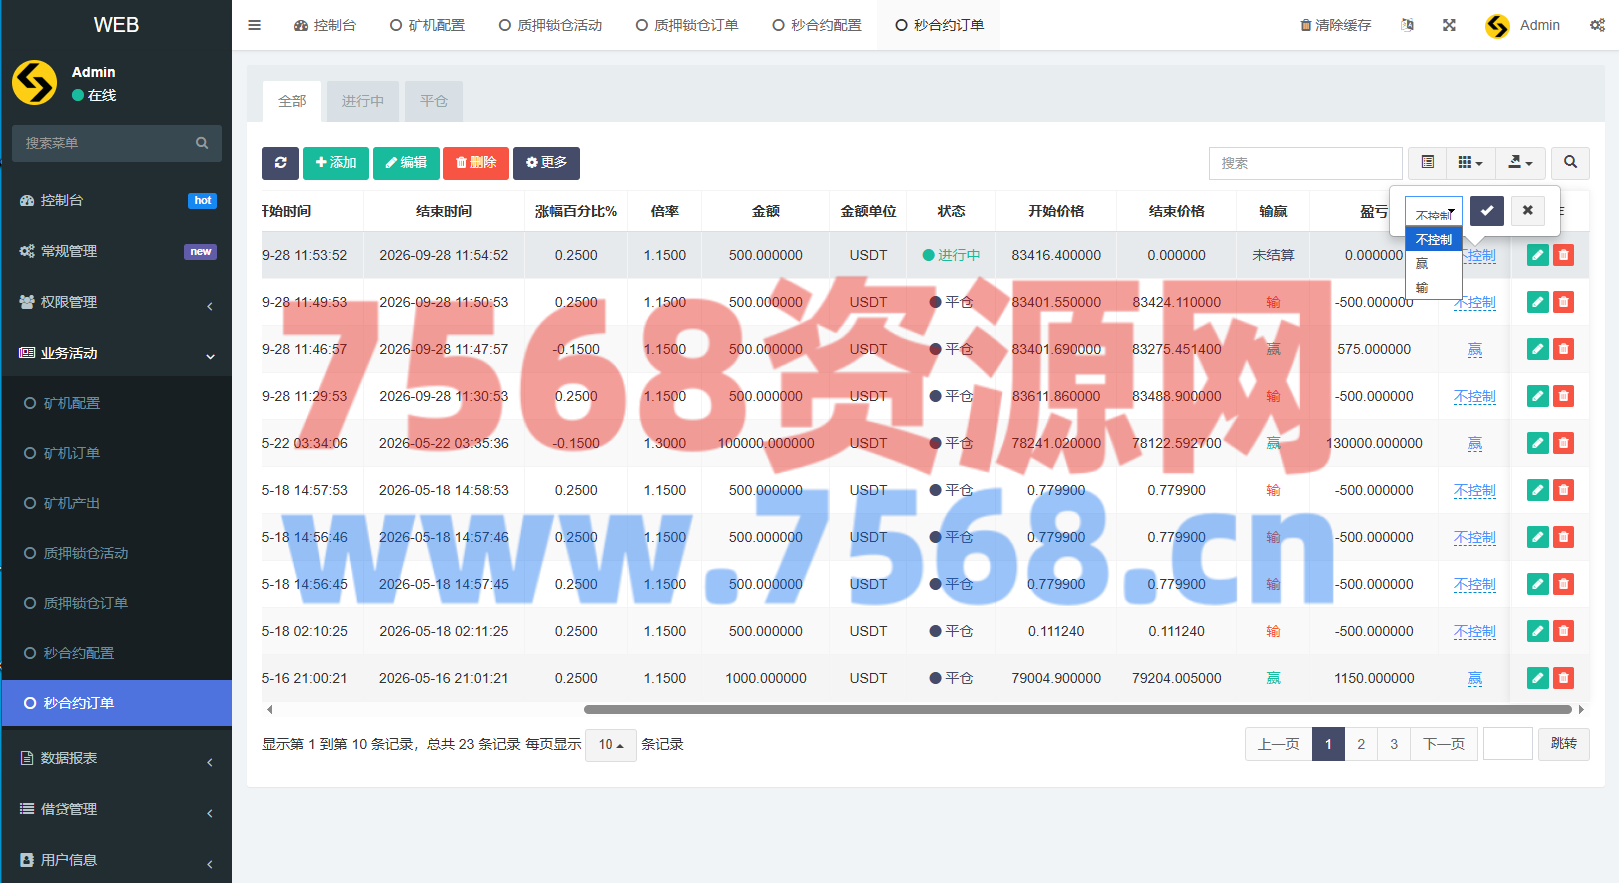This screenshot has height=883, width=1619.
Task: Switch to the 进行中 tab
Action: click(362, 101)
